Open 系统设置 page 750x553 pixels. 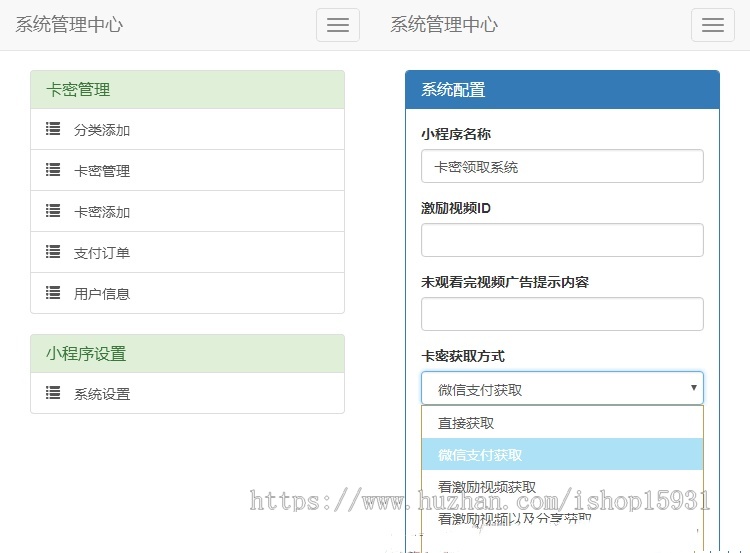(x=188, y=393)
